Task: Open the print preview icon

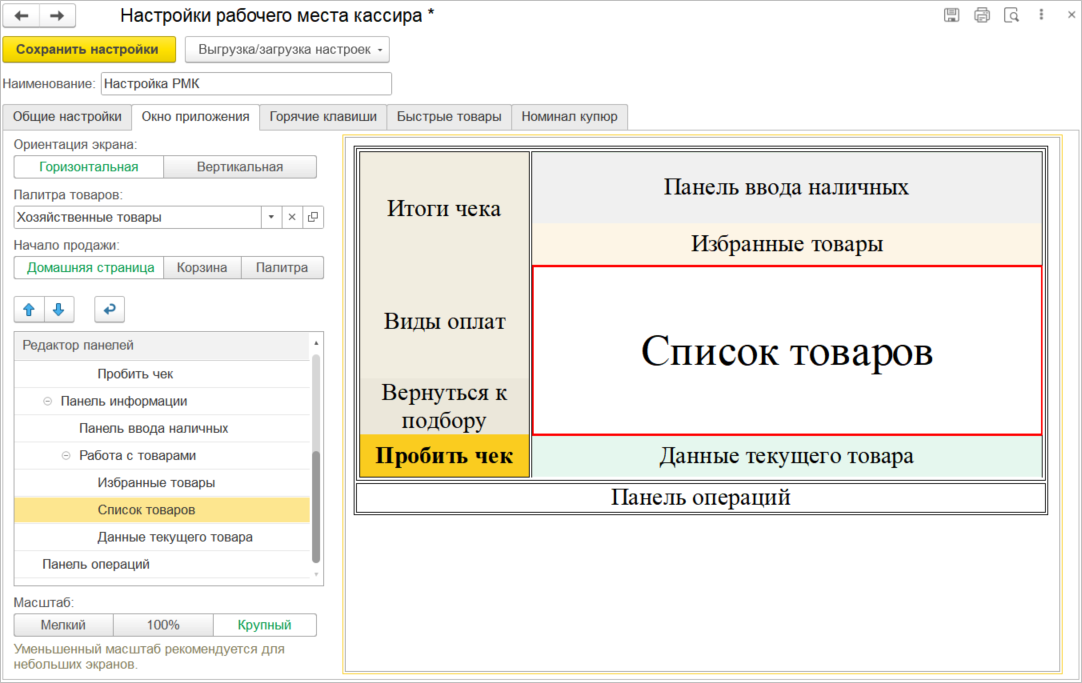Action: tap(1012, 15)
